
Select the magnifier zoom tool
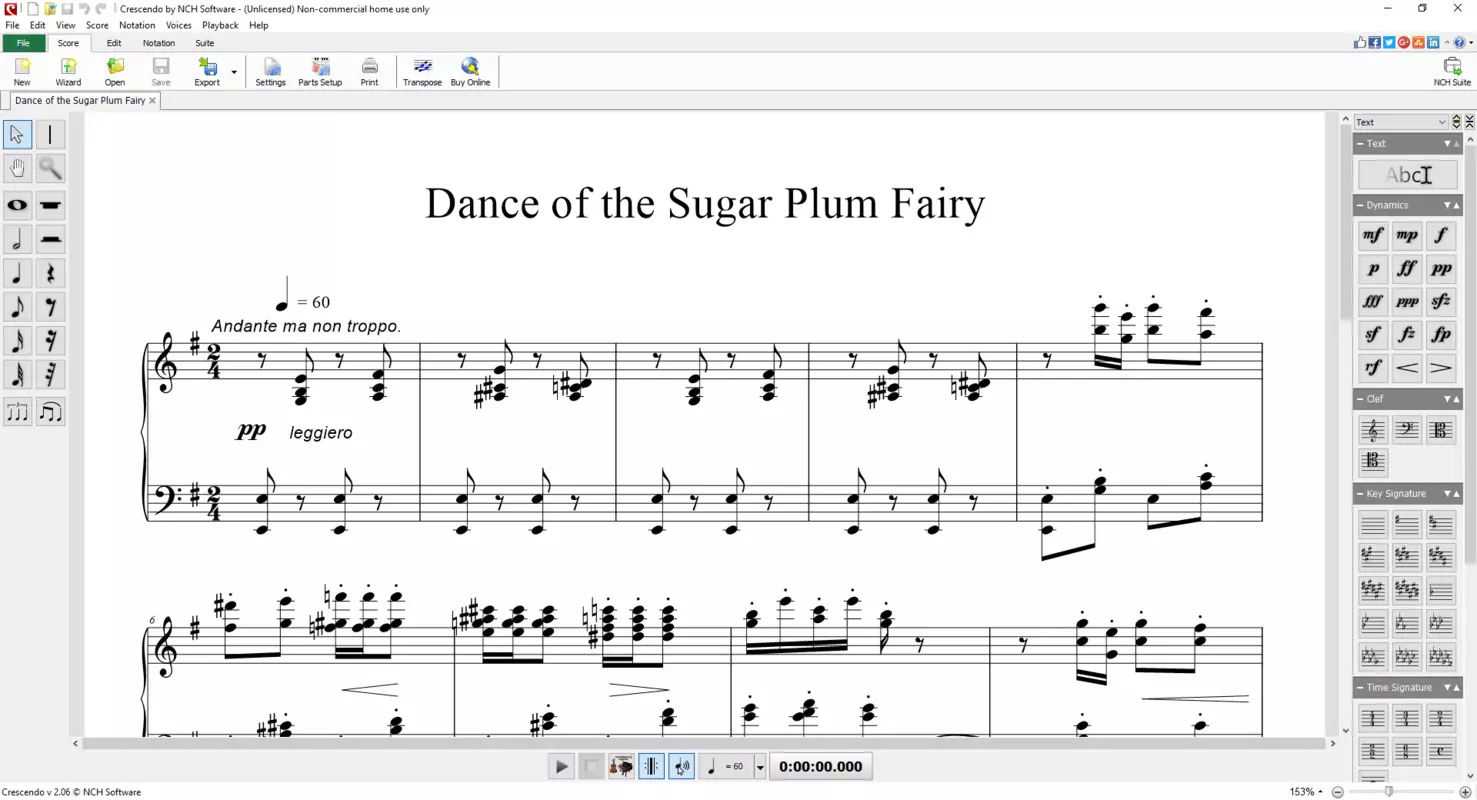(x=50, y=168)
